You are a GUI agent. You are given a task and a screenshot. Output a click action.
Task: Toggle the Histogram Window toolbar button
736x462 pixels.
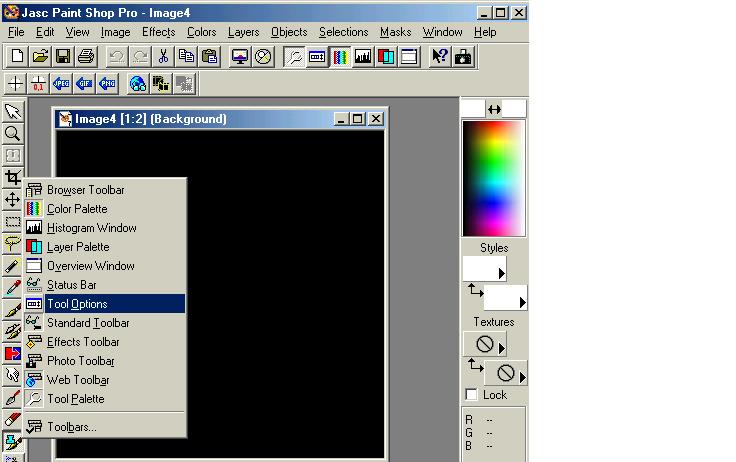tap(363, 57)
